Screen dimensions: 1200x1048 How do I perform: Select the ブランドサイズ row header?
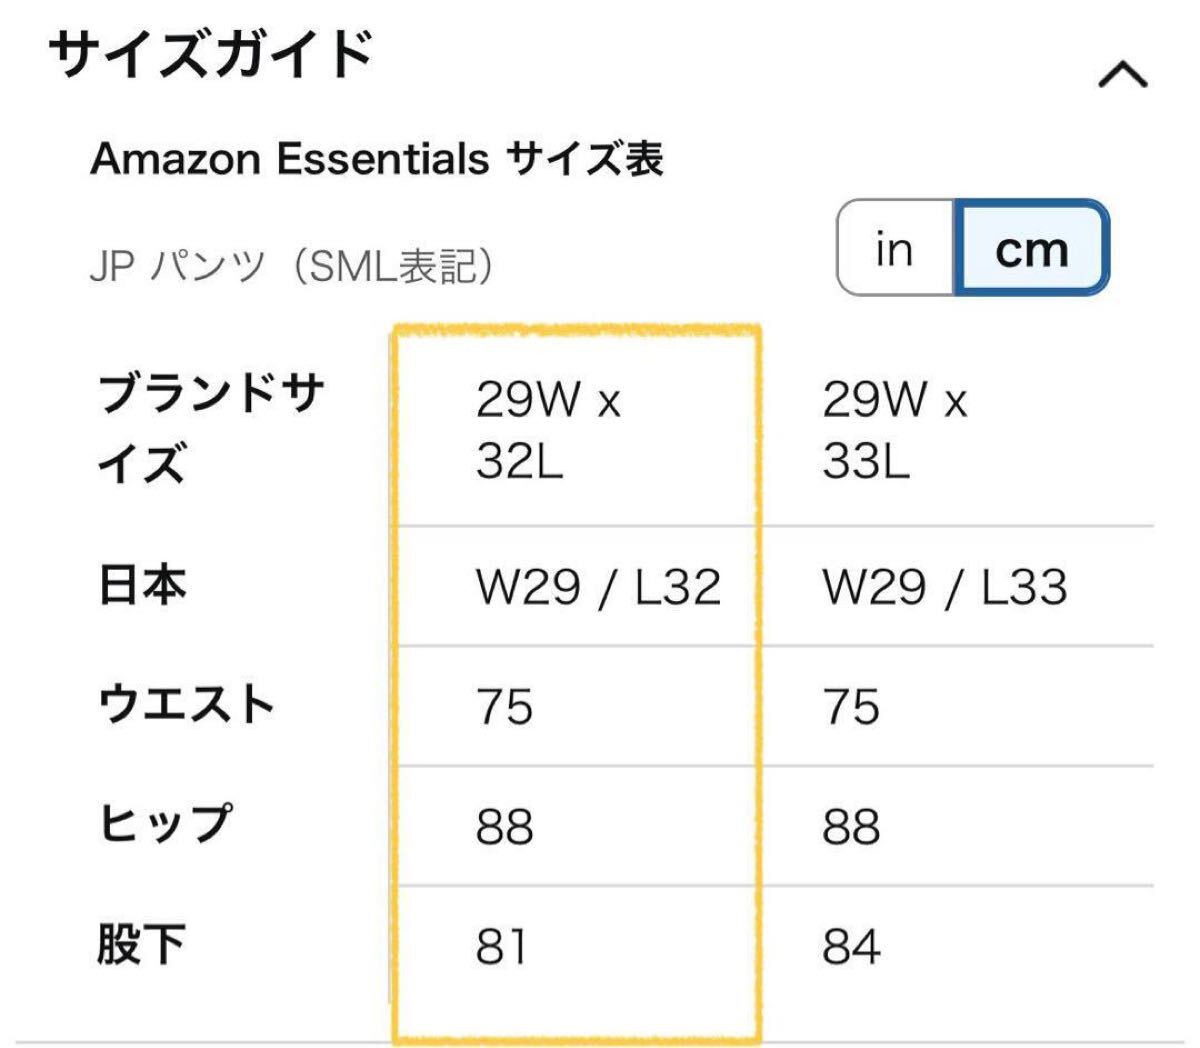[x=210, y=428]
